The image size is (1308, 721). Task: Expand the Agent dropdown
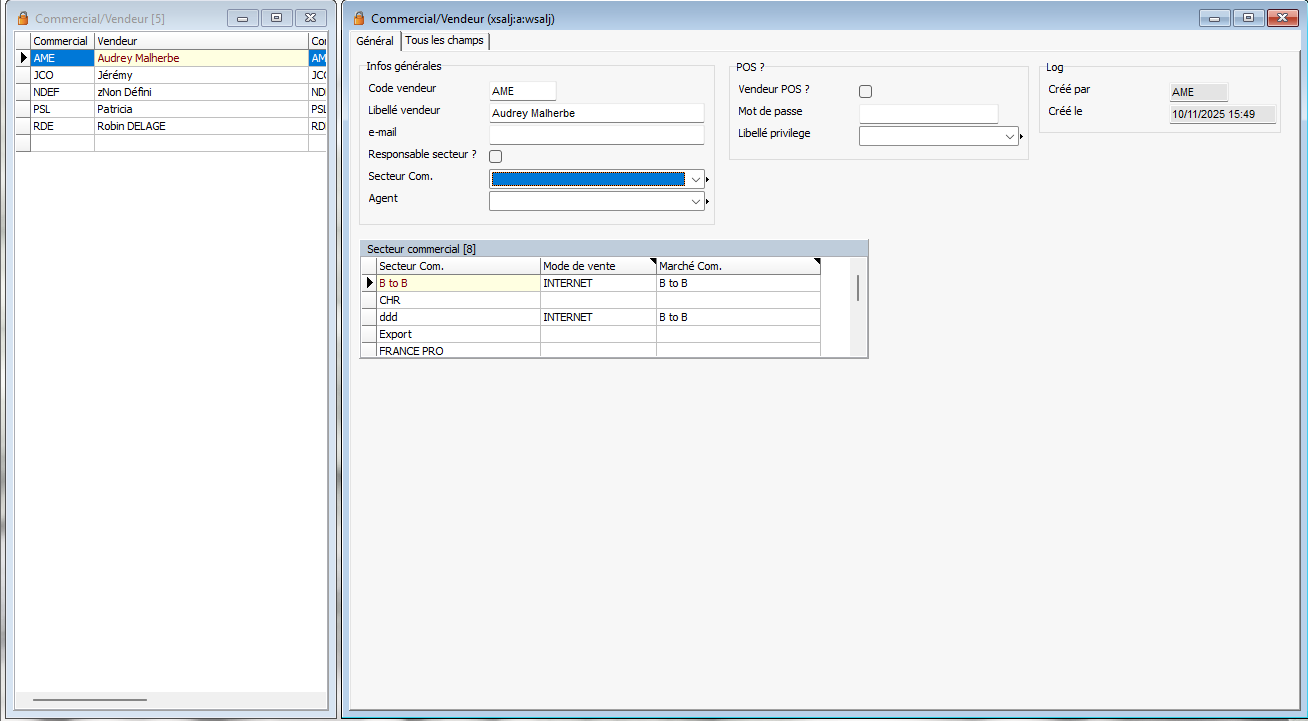click(x=696, y=202)
